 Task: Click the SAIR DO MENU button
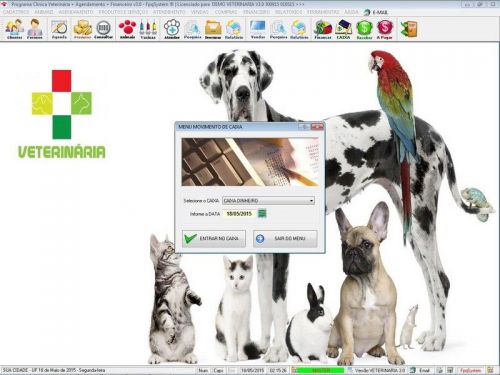[285, 239]
